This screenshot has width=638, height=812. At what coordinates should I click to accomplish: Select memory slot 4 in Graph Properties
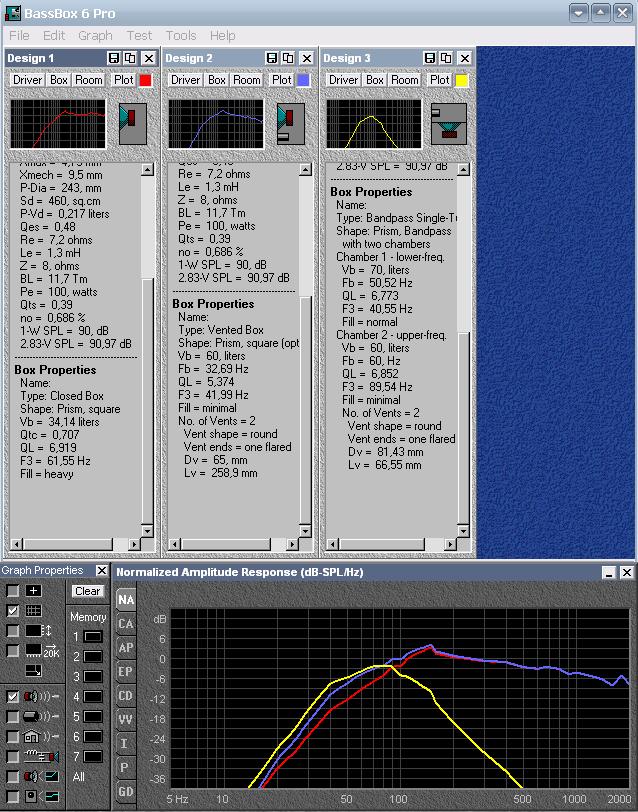92,696
